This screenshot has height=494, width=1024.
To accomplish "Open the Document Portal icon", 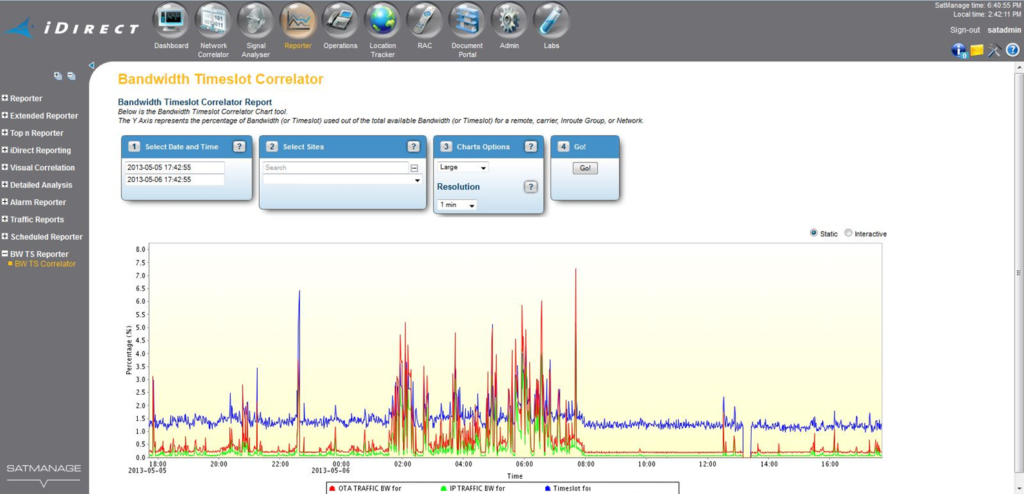I will (466, 20).
